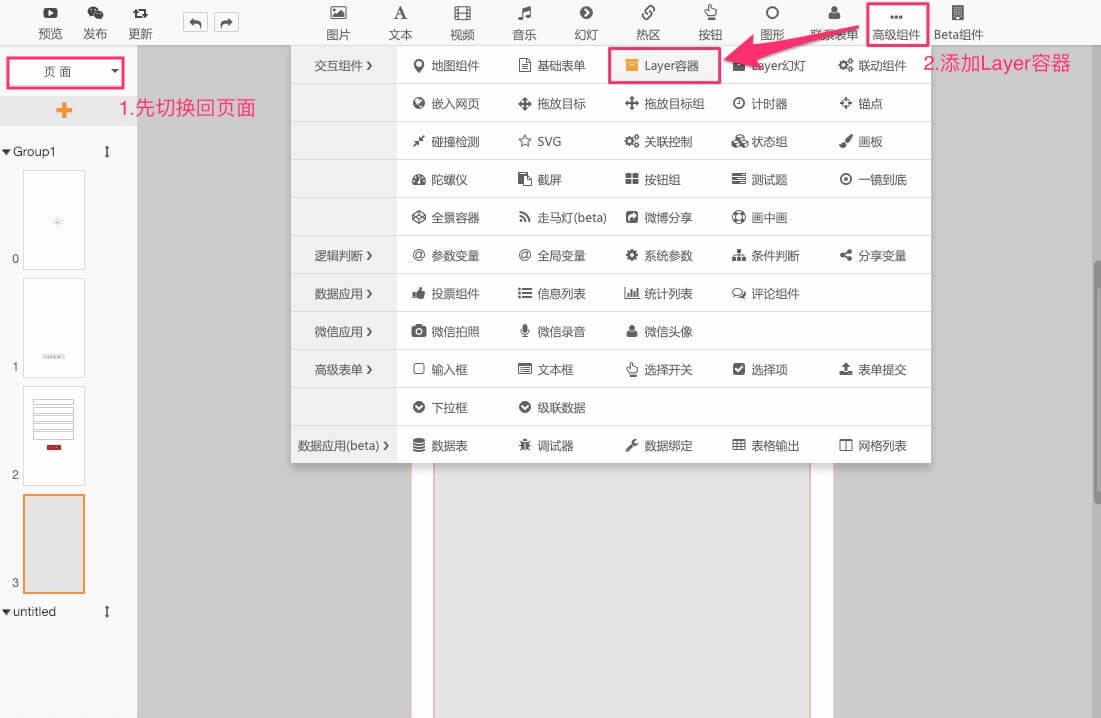Select the Layer容器 component
1101x718 pixels.
coord(664,66)
